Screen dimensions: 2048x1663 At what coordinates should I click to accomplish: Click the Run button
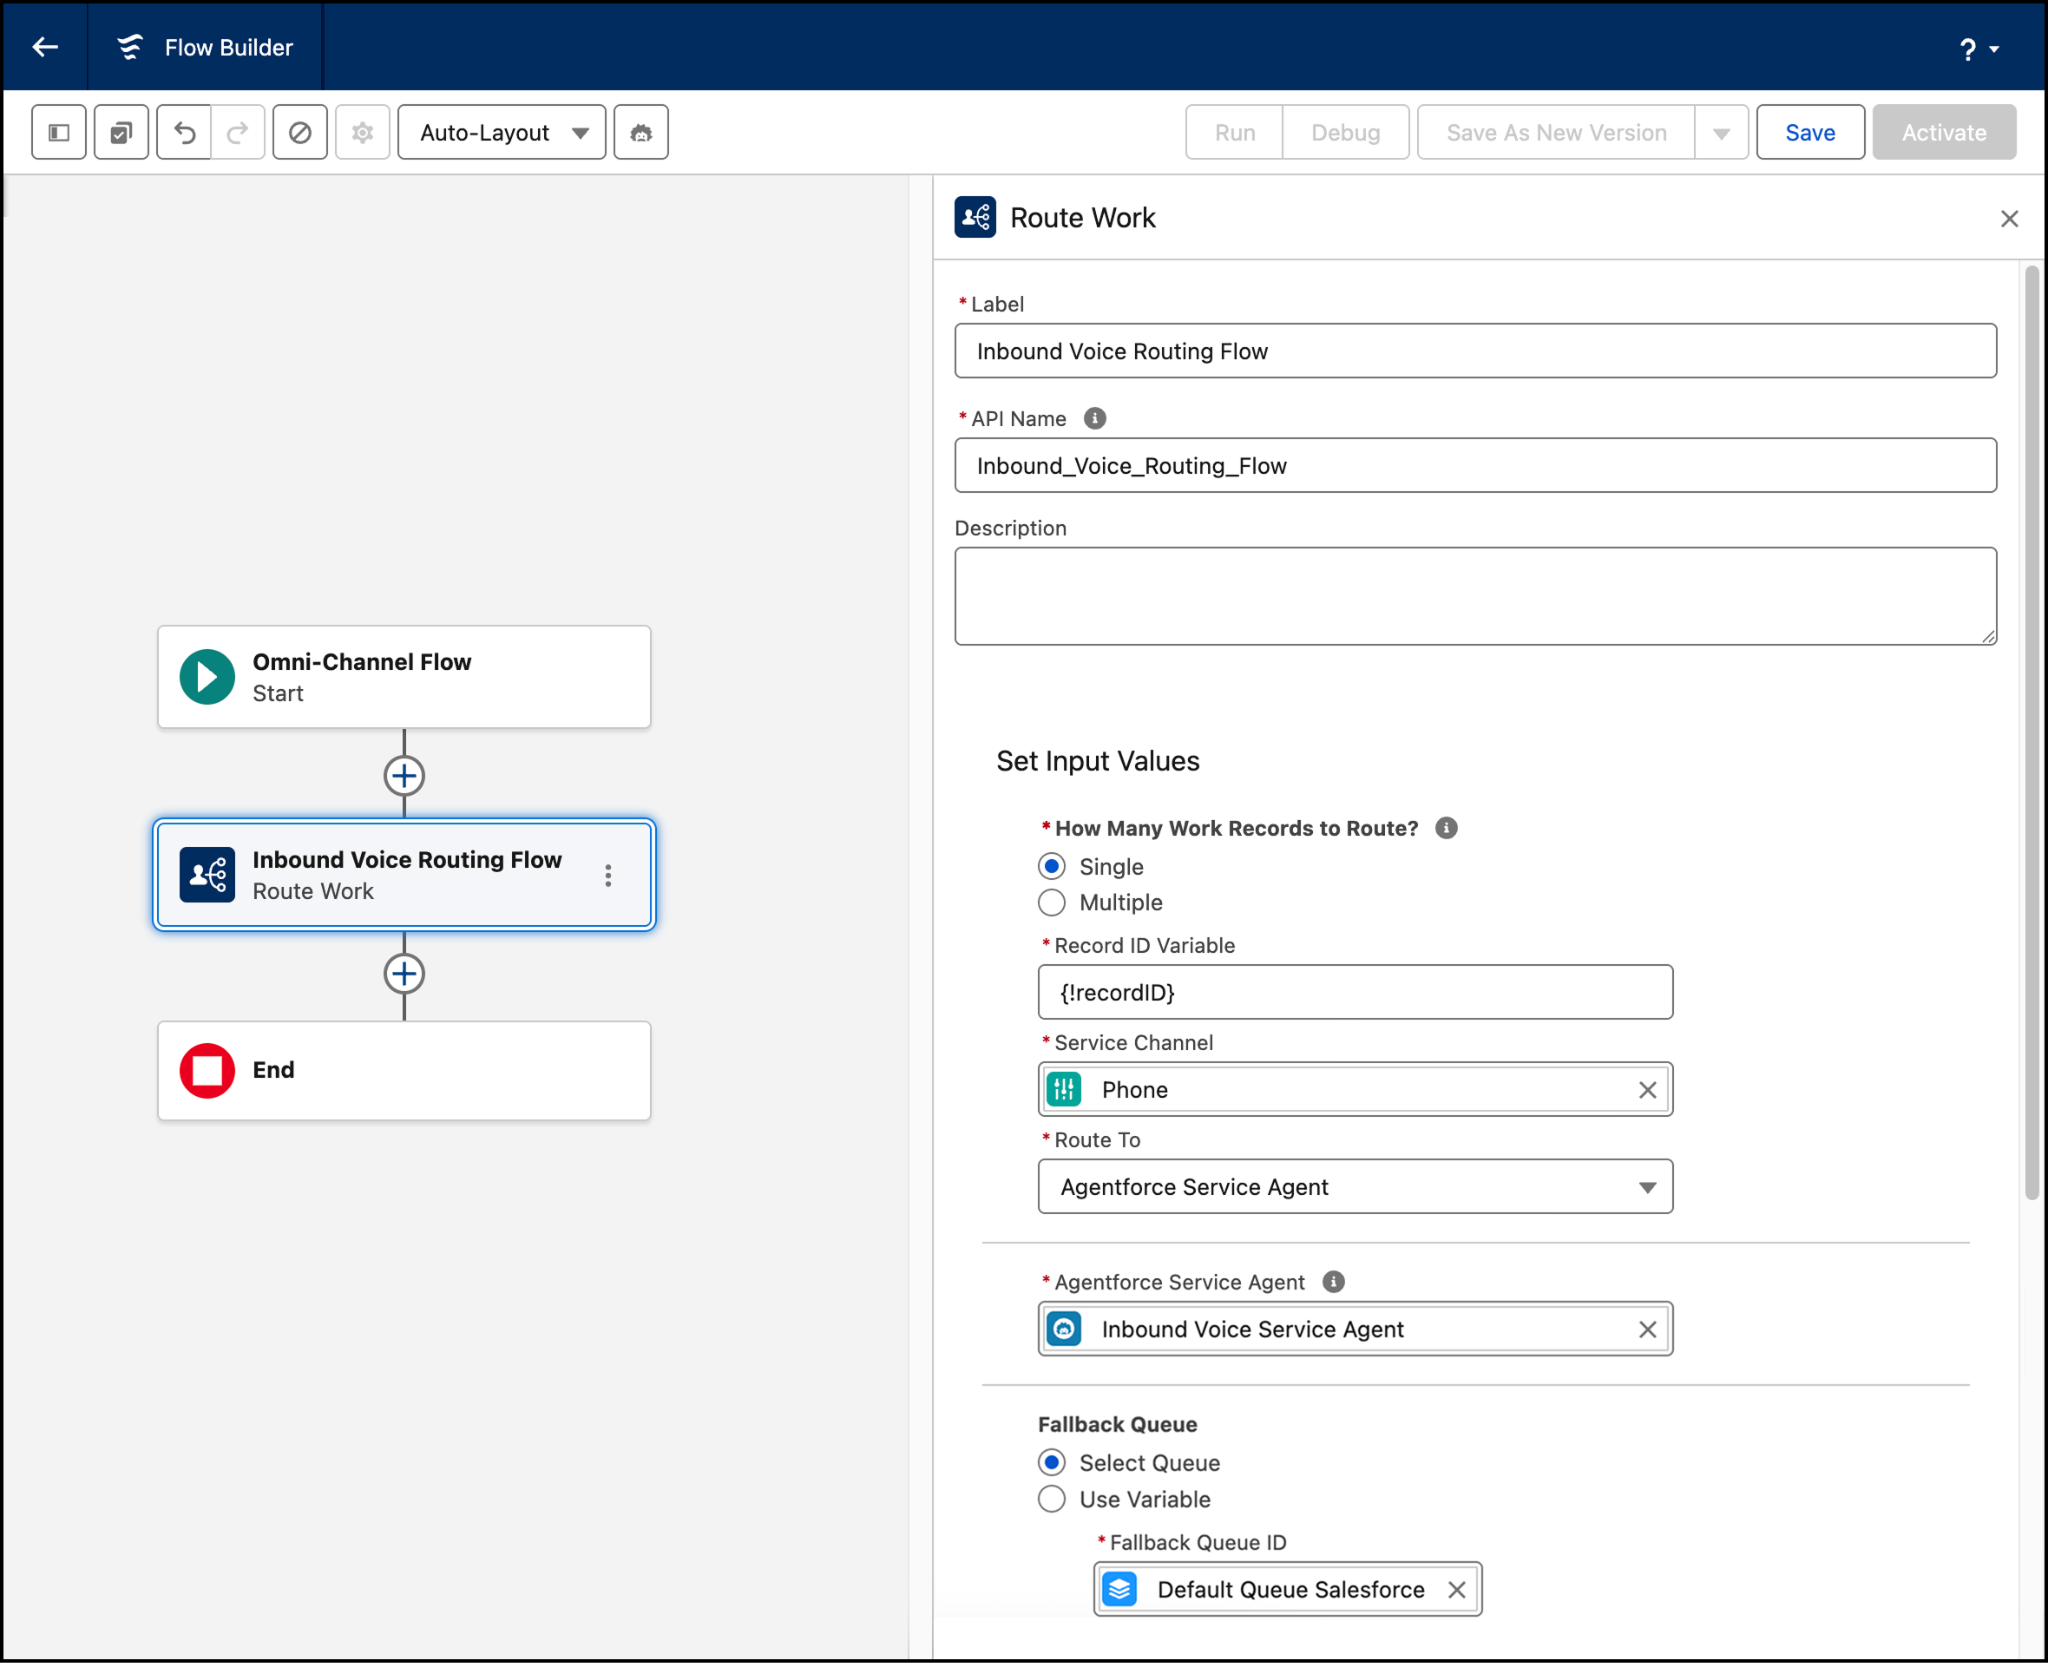[x=1235, y=132]
